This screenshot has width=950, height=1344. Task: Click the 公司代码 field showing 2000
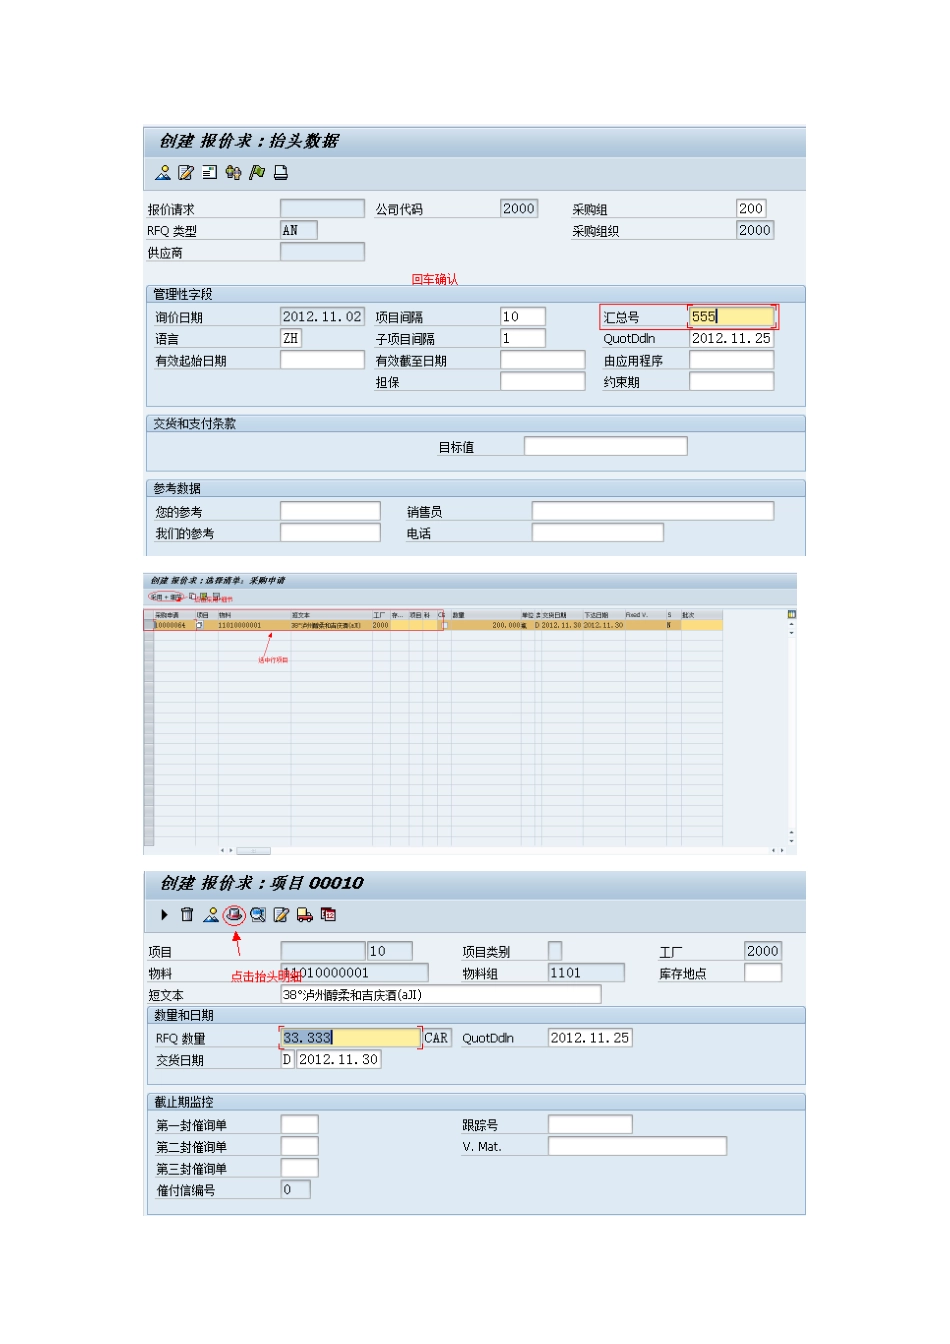(519, 209)
